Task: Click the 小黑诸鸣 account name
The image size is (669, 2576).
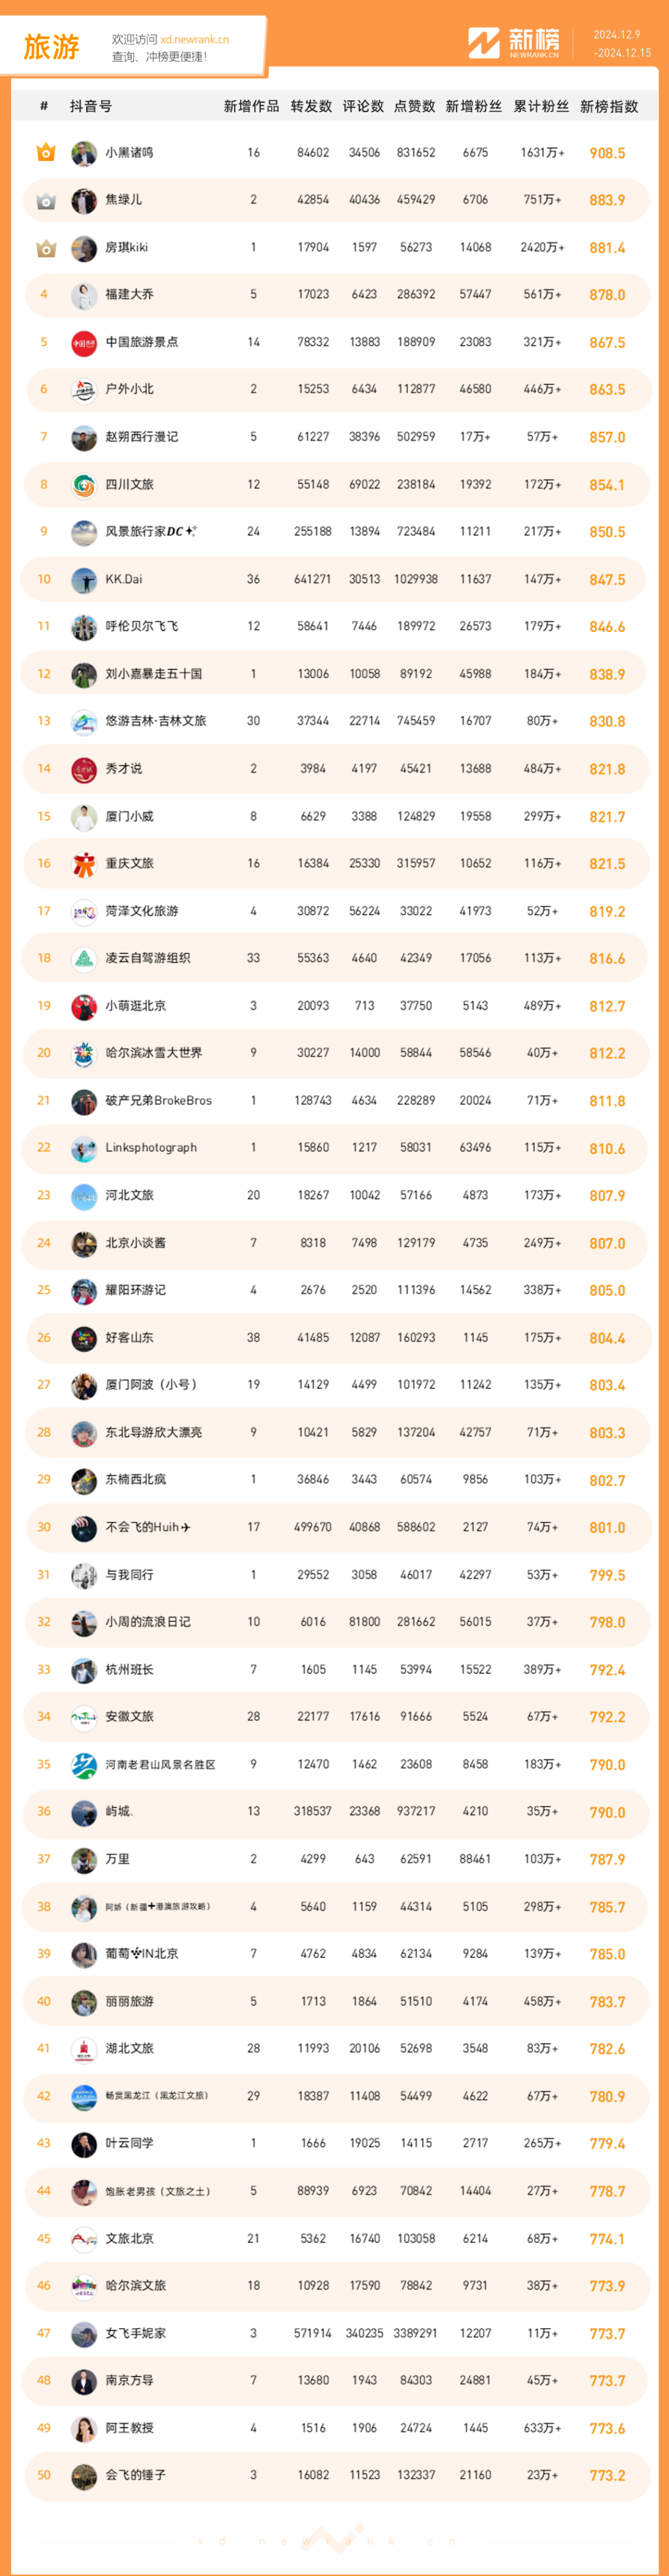Action: pos(129,153)
